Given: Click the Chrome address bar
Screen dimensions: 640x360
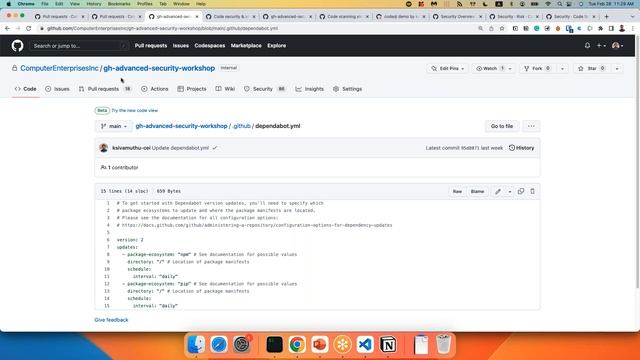Looking at the screenshot, I should click(x=257, y=29).
